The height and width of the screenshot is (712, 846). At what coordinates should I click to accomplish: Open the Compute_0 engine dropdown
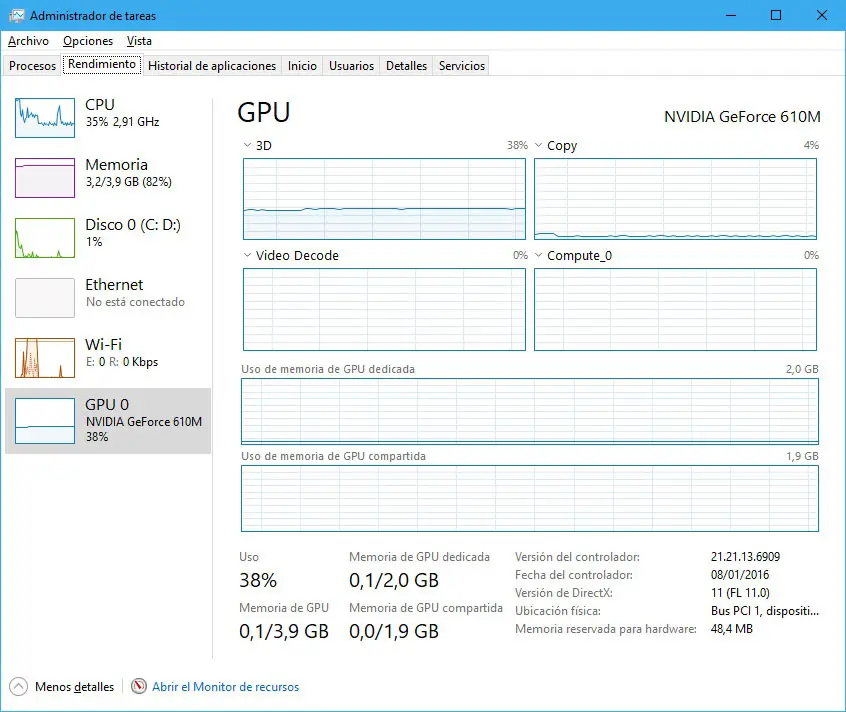pyautogui.click(x=539, y=256)
